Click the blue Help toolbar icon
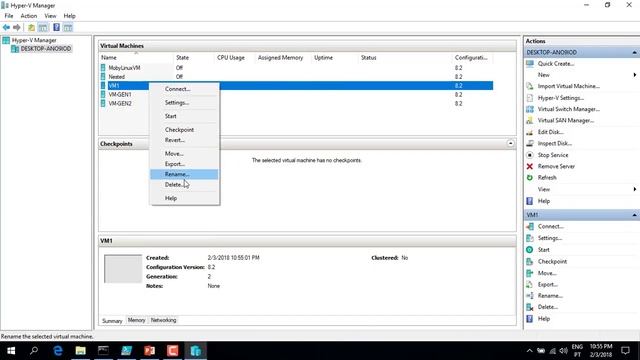The image size is (640, 360). (56, 27)
